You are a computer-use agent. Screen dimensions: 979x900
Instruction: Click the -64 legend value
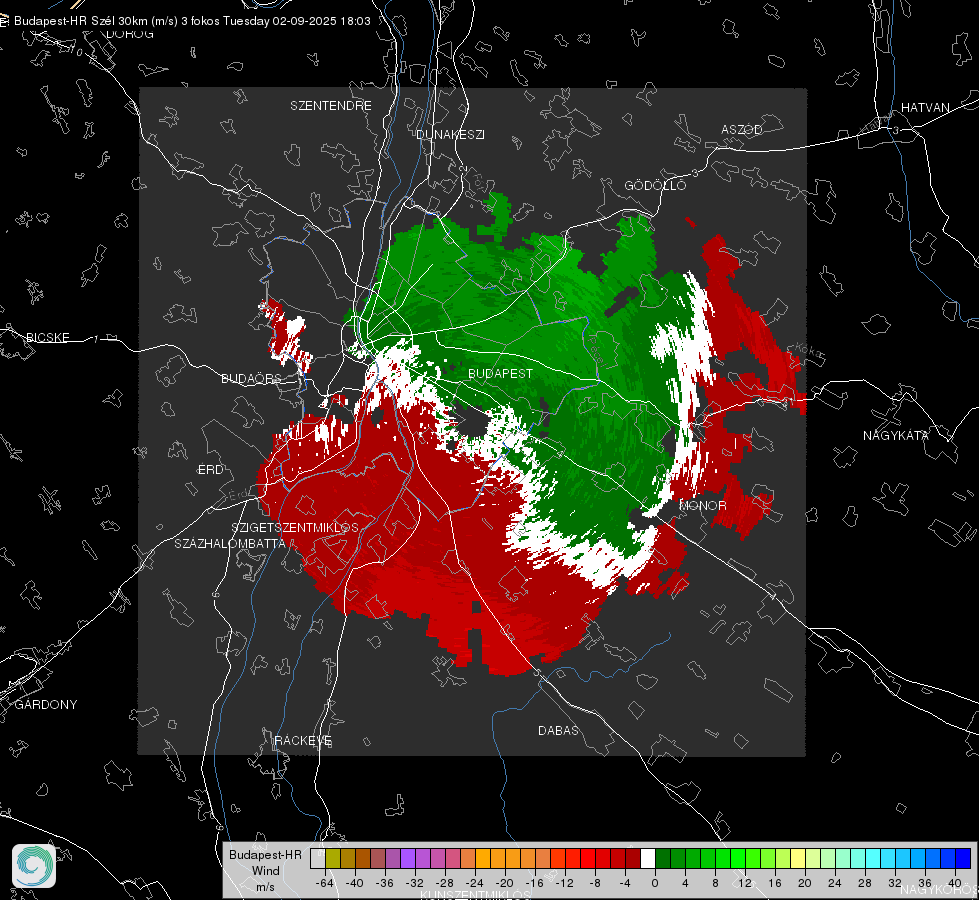(x=325, y=883)
